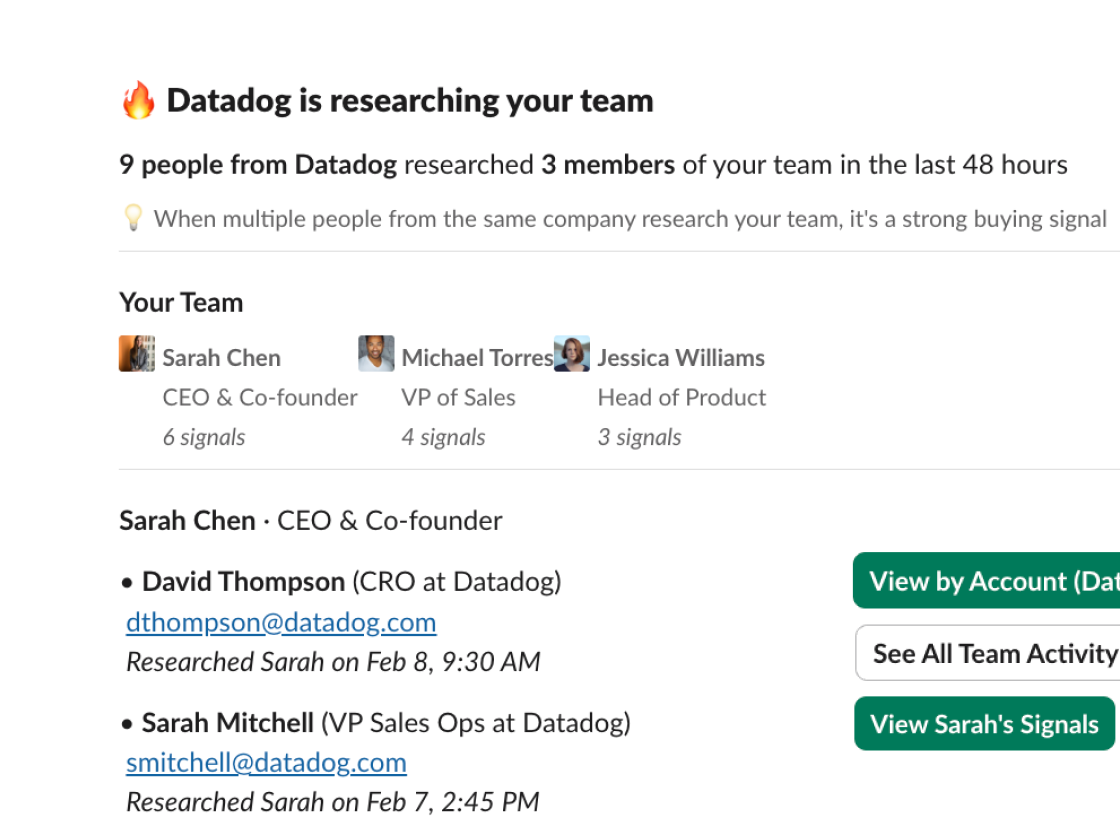Click Sarah Mitchell's name in the list
The image size is (1120, 840).
pyautogui.click(x=228, y=722)
